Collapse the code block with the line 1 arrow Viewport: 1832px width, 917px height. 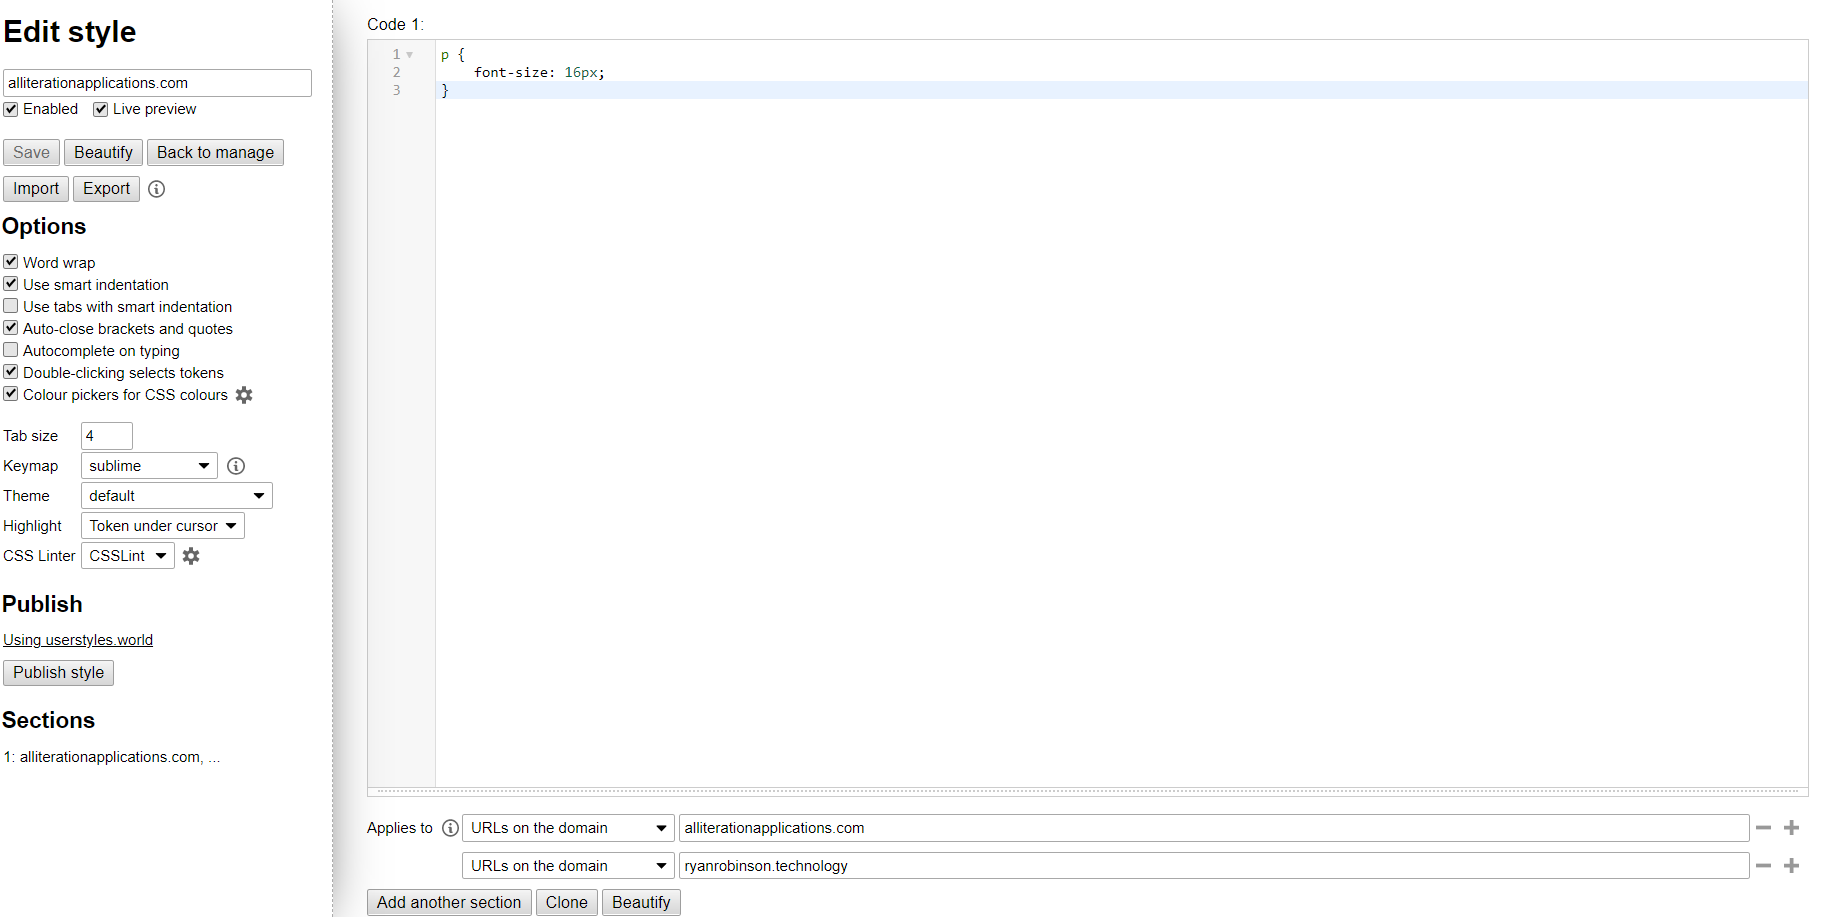[410, 55]
